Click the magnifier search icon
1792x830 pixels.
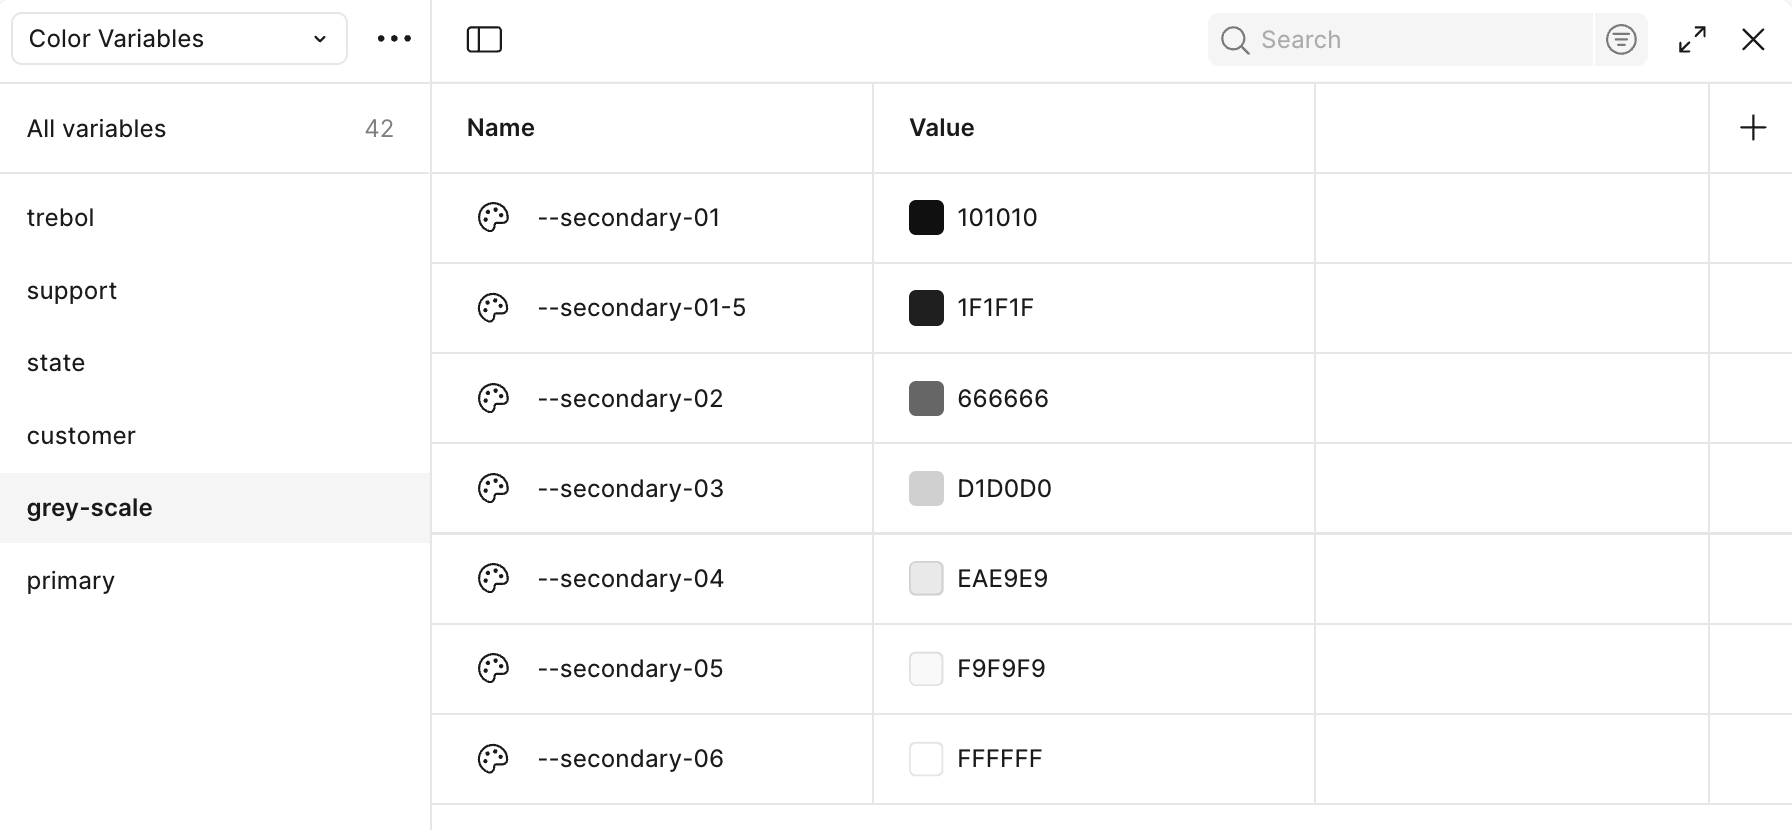pyautogui.click(x=1235, y=40)
